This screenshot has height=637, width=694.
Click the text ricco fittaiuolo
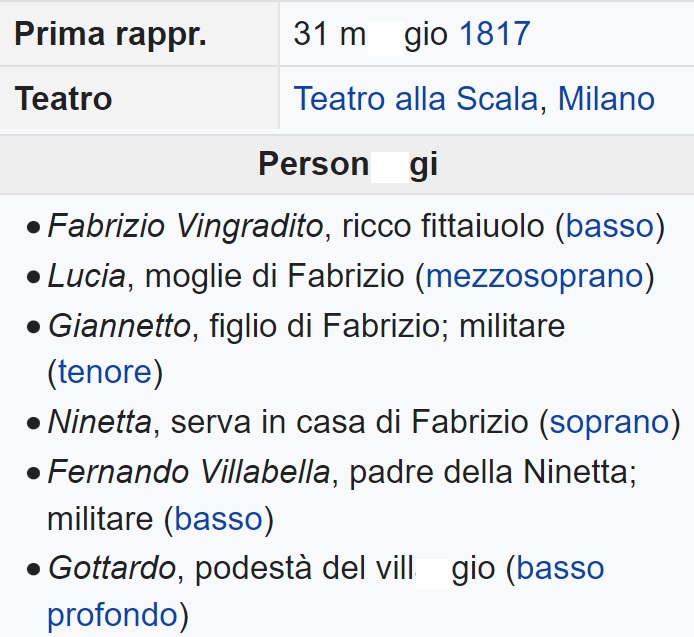[444, 227]
